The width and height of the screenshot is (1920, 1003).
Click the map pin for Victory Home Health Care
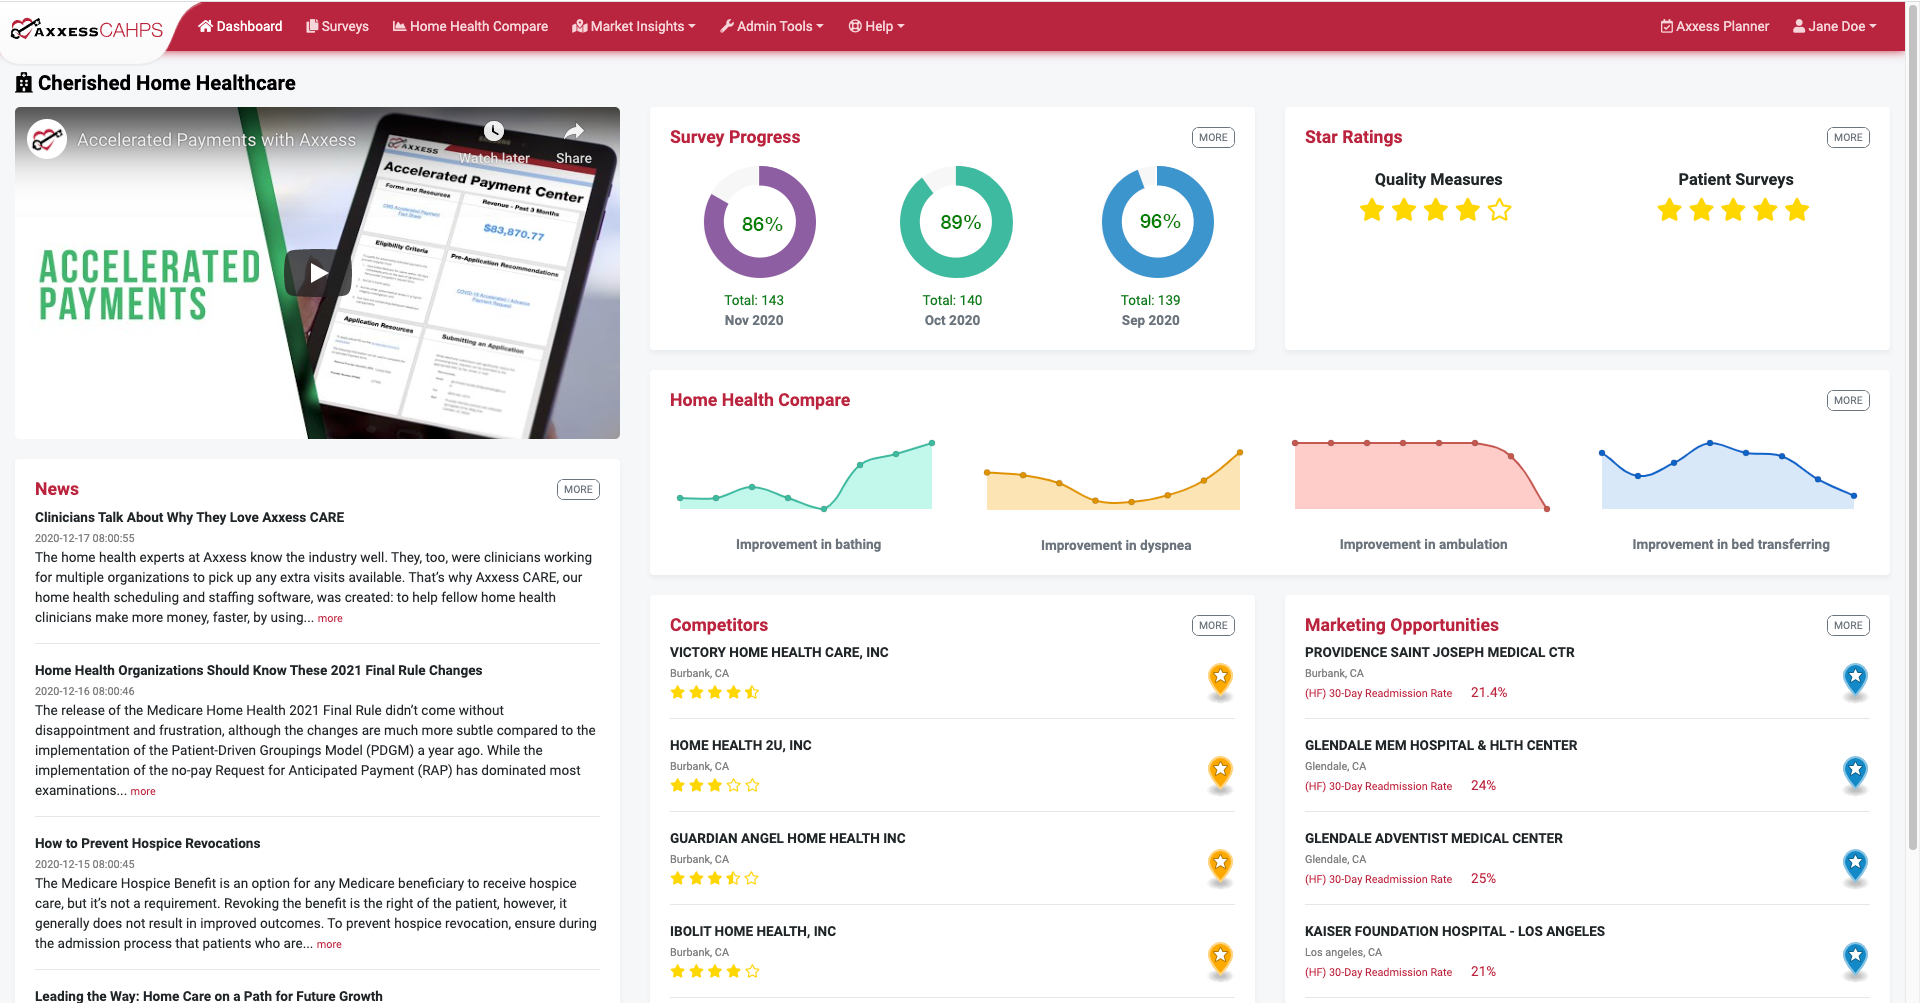(x=1220, y=681)
